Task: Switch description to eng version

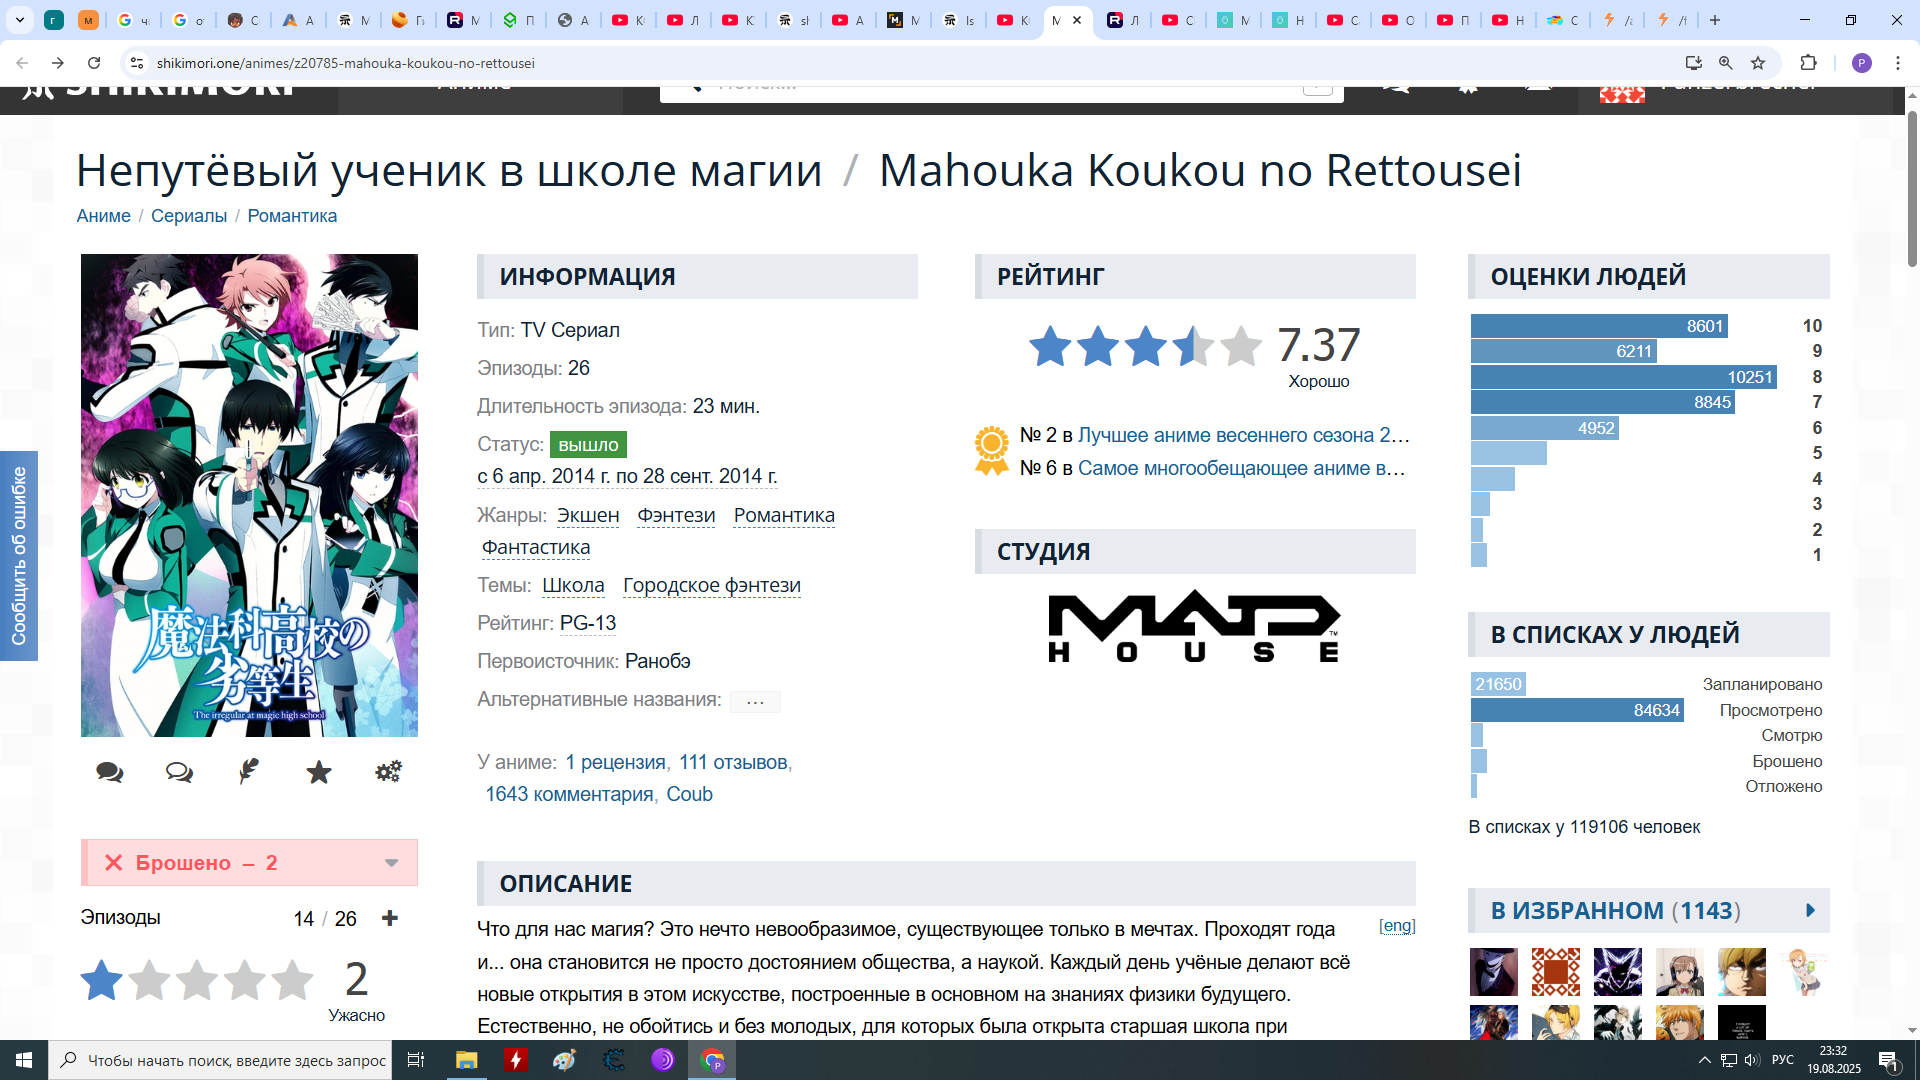Action: [1397, 926]
